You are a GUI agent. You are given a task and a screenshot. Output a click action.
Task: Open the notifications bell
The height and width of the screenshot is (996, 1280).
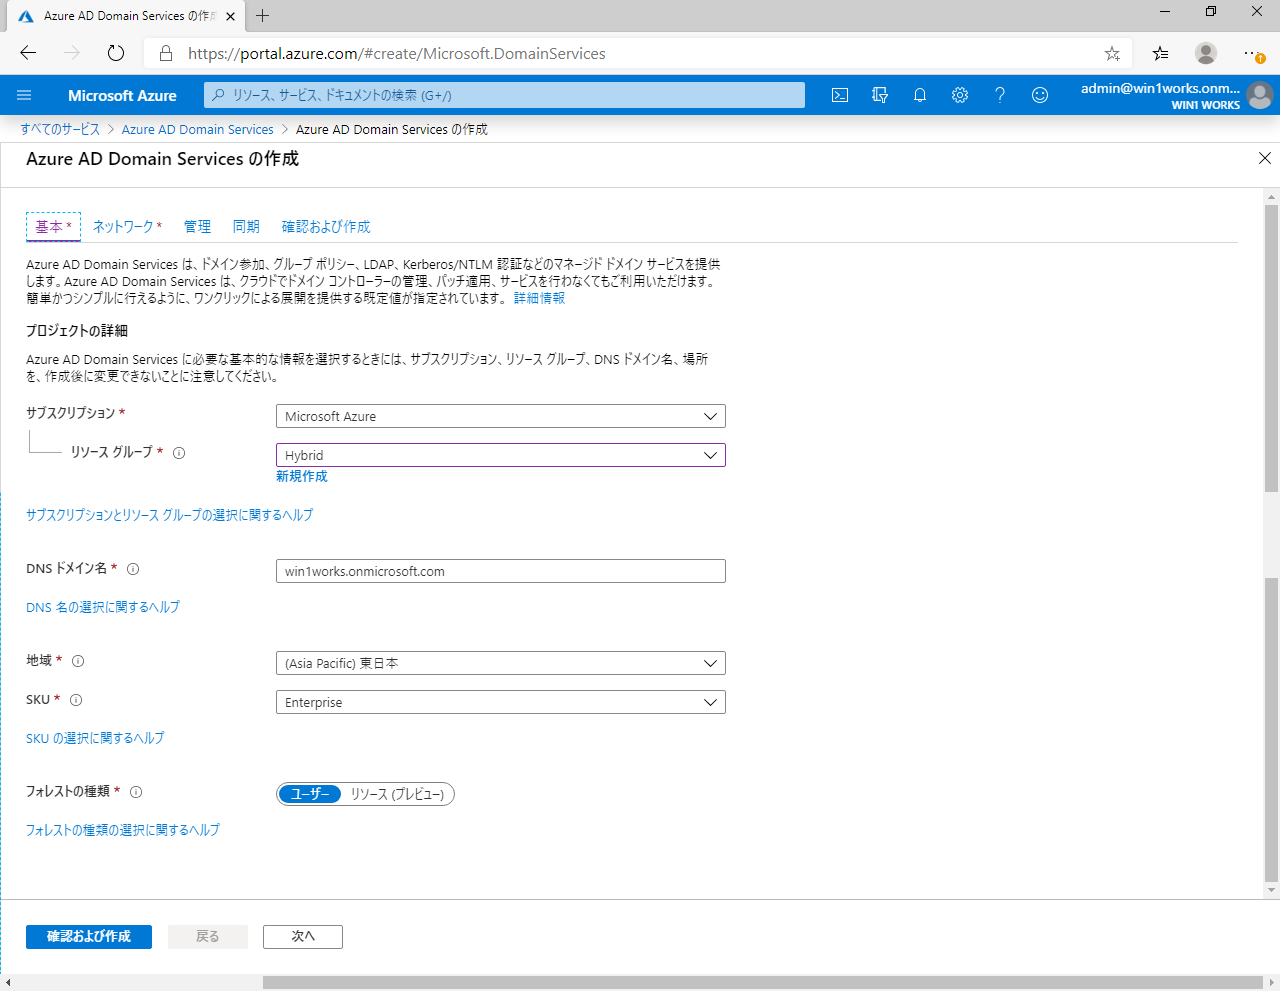click(920, 95)
